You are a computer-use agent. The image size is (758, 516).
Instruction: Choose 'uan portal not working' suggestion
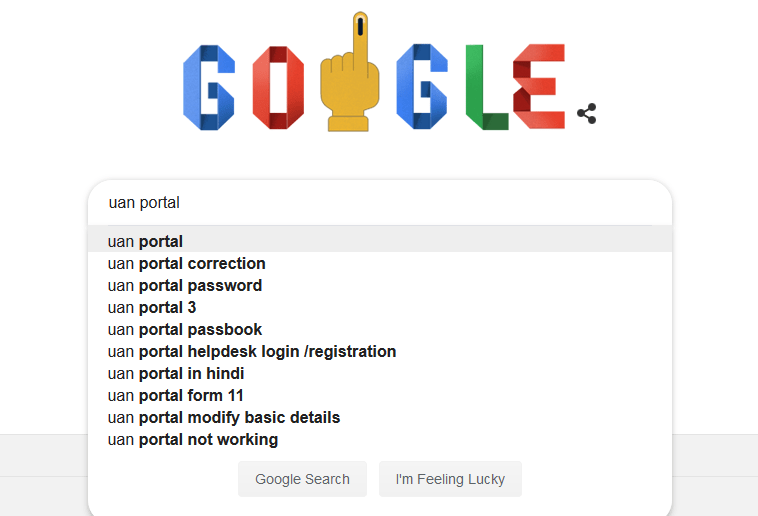point(380,440)
